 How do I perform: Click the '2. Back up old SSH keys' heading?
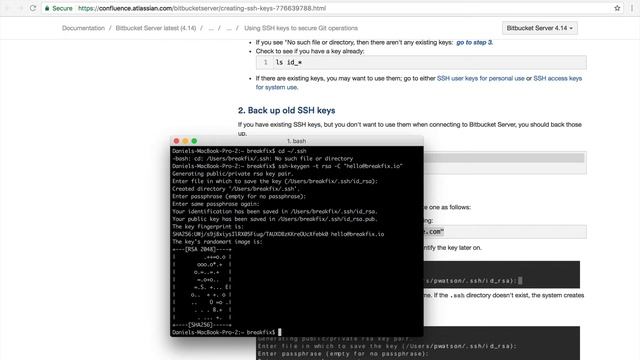click(x=287, y=110)
